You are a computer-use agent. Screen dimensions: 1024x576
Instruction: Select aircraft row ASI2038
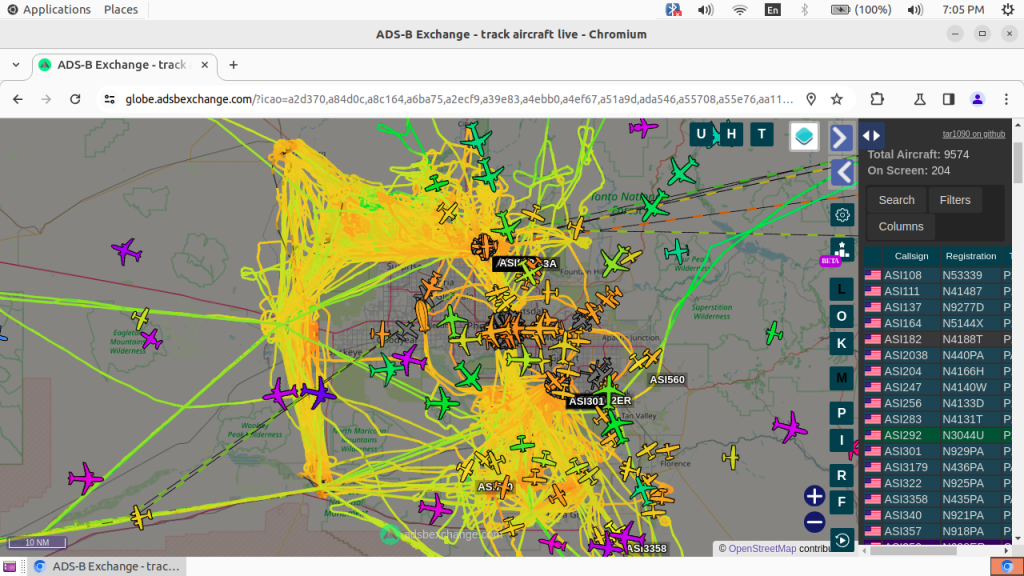[937, 355]
